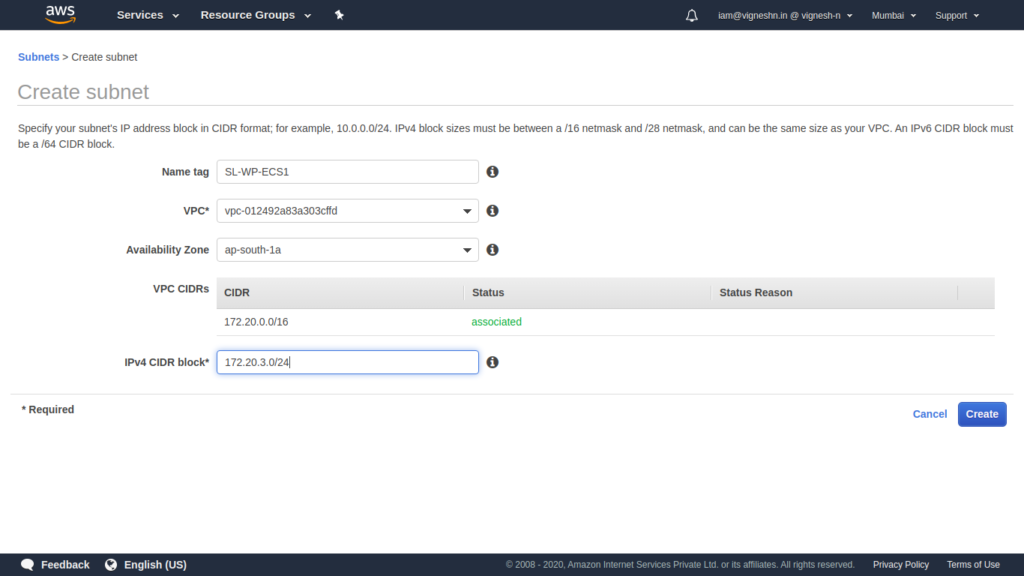Show info for IPv4 CIDR block

tap(492, 362)
